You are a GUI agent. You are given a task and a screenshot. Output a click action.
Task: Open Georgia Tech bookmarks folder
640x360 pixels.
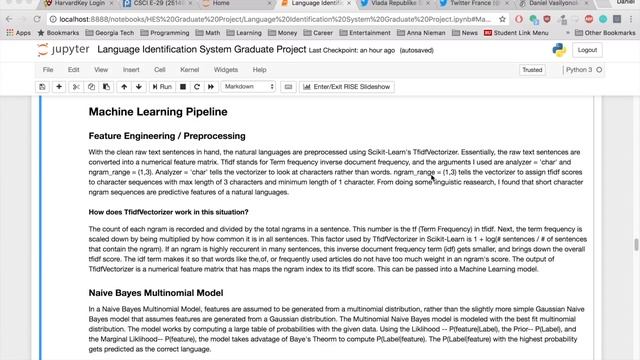tap(109, 33)
